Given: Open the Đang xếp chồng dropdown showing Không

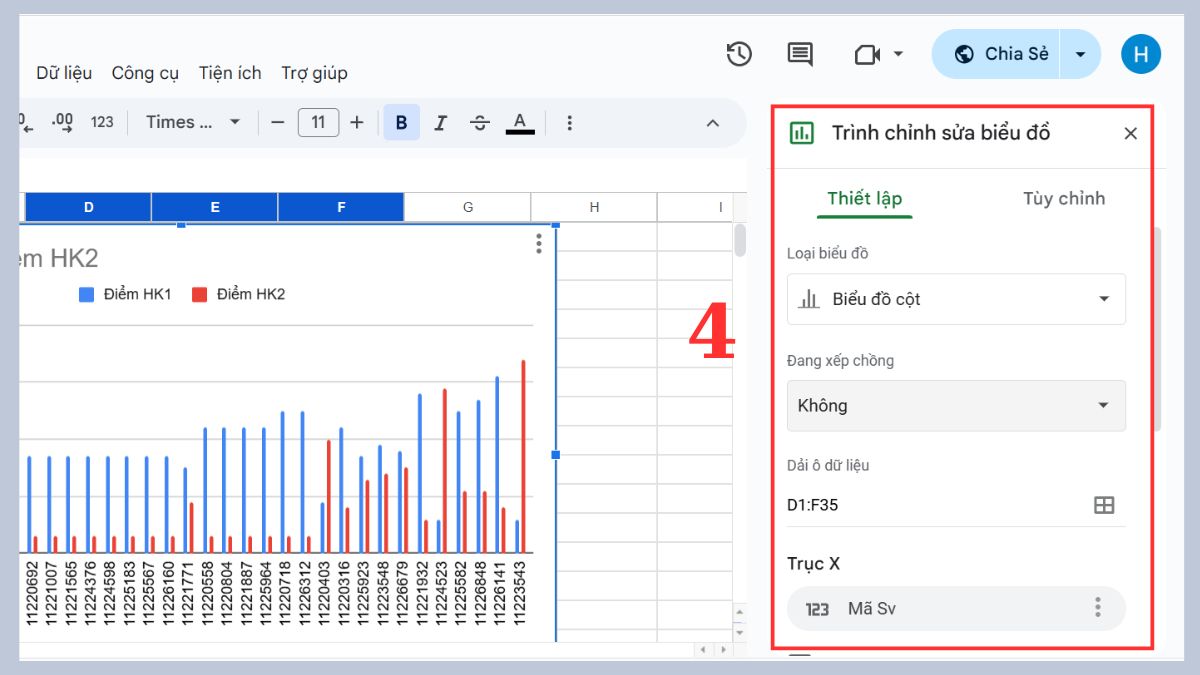Looking at the screenshot, I should [x=956, y=405].
